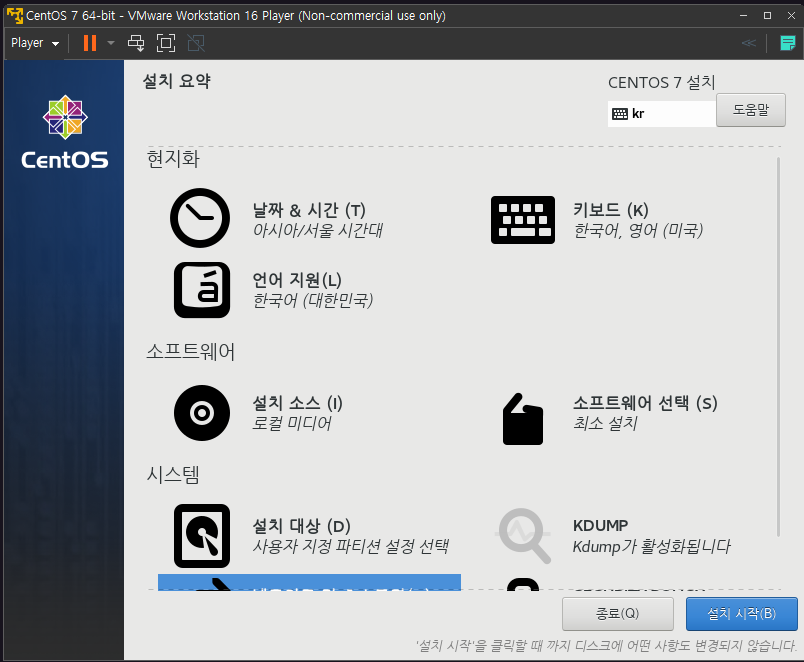
Task: Click the 도움말 help button
Action: click(751, 110)
